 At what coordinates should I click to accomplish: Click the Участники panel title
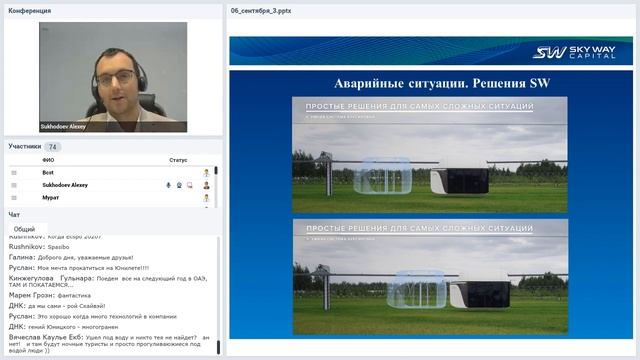[24, 146]
